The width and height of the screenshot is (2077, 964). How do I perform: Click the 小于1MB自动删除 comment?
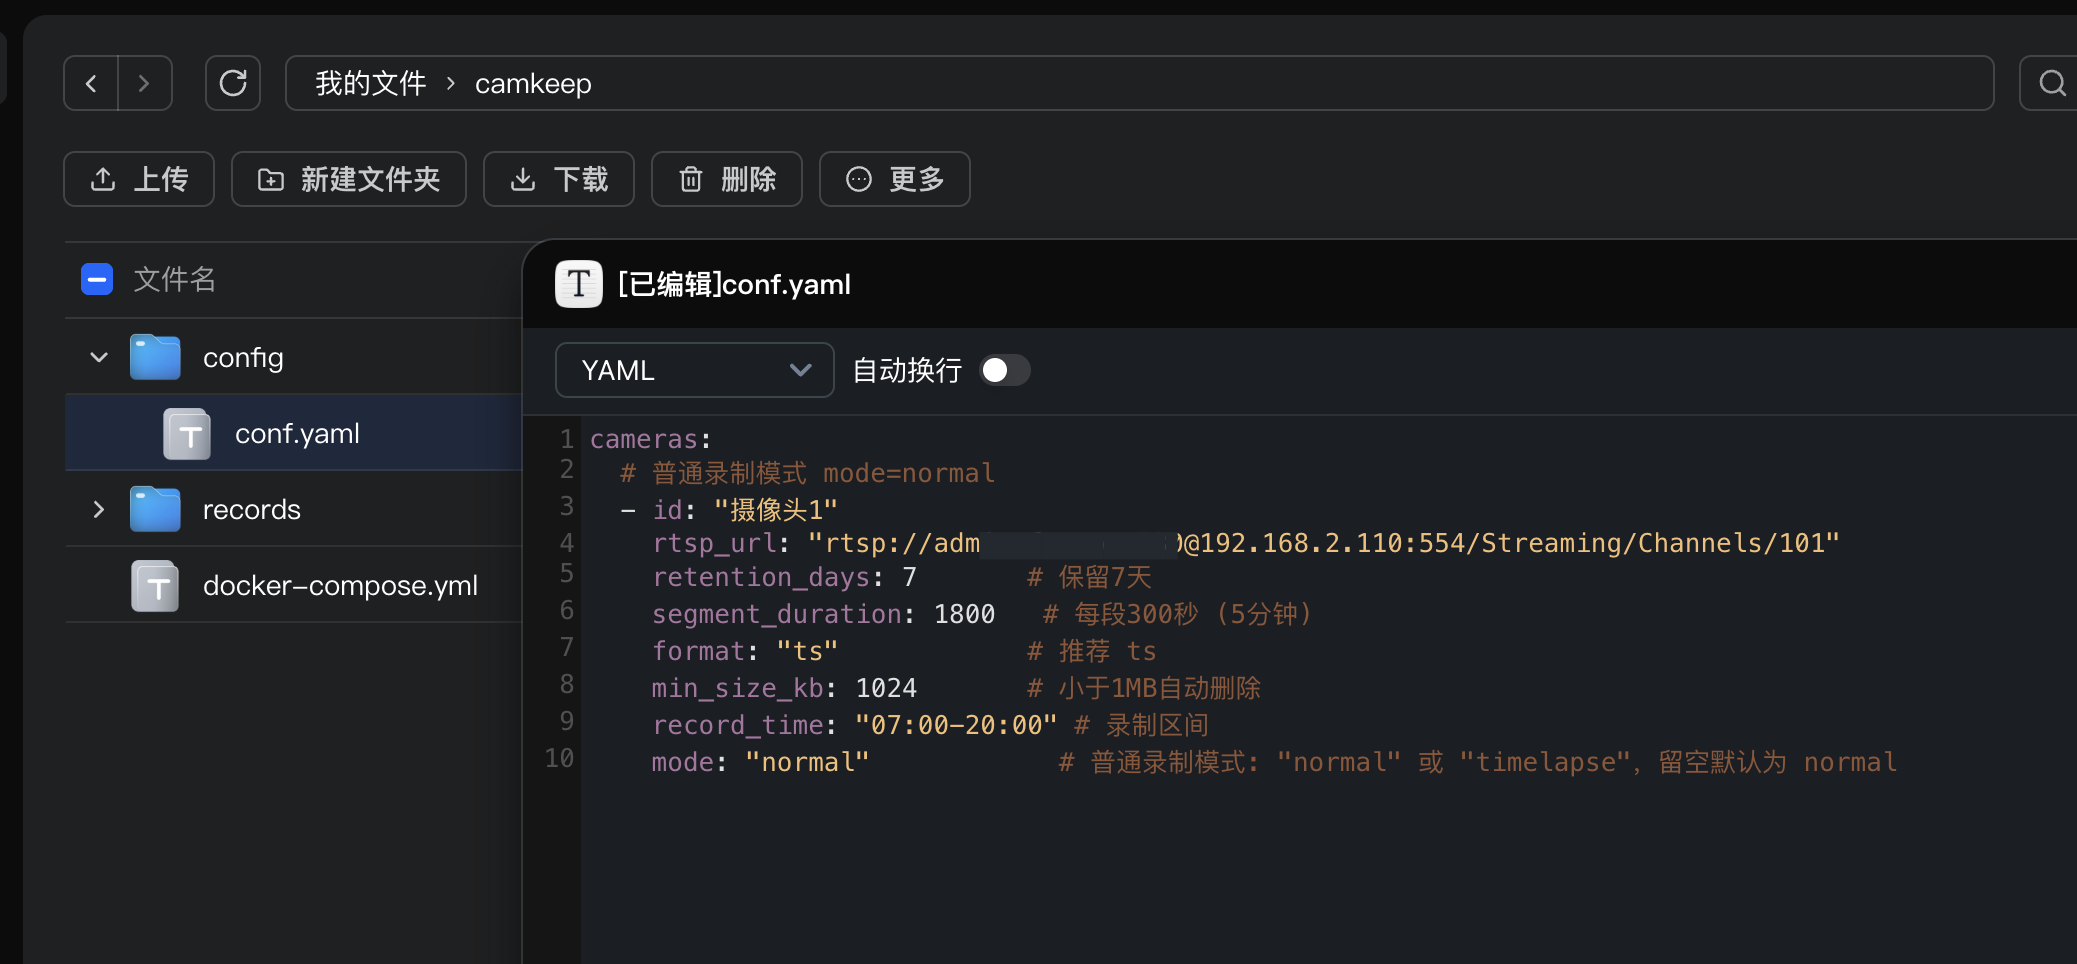[x=1144, y=688]
